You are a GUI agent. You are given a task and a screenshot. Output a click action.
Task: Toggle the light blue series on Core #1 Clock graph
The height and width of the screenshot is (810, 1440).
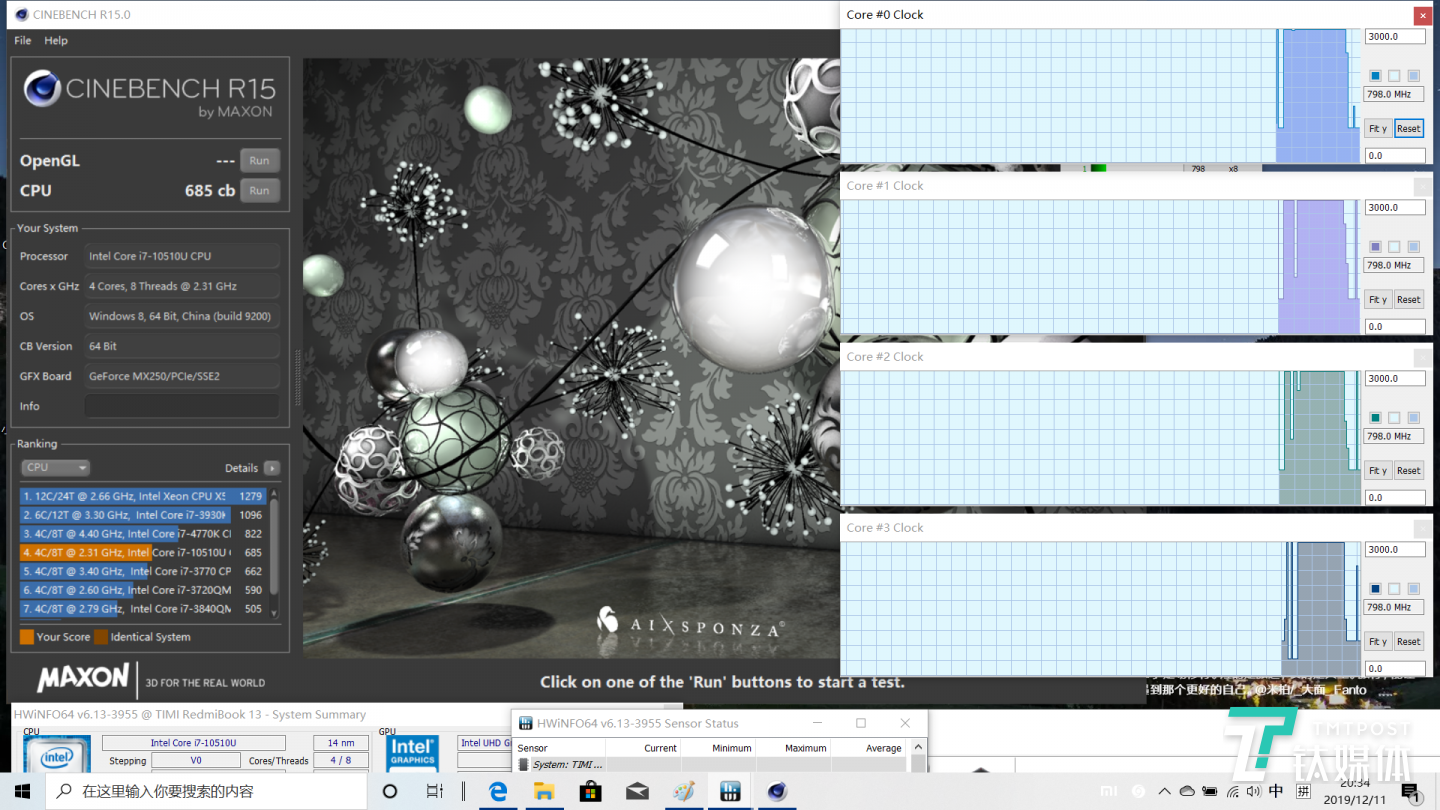[1413, 246]
